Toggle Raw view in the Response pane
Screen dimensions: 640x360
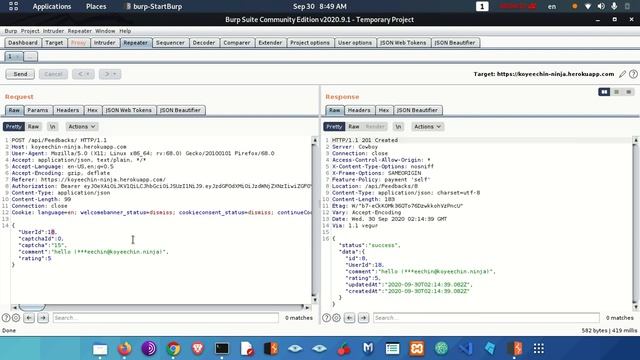[x=354, y=127]
